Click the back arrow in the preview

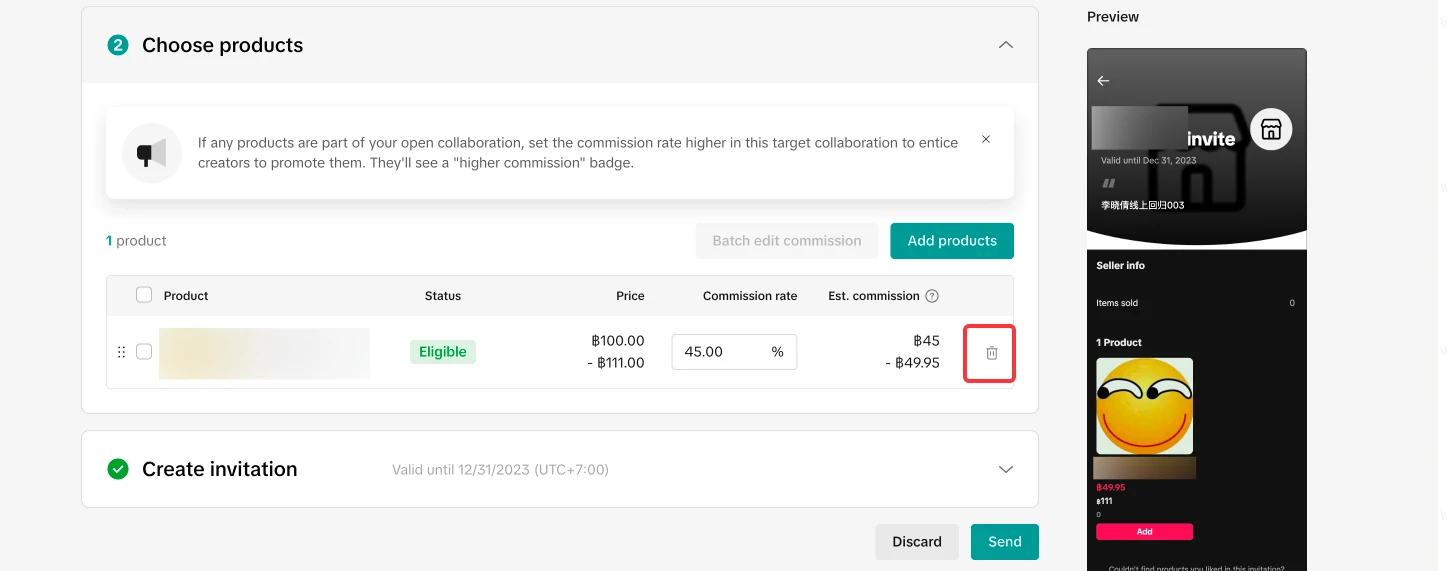click(x=1103, y=81)
